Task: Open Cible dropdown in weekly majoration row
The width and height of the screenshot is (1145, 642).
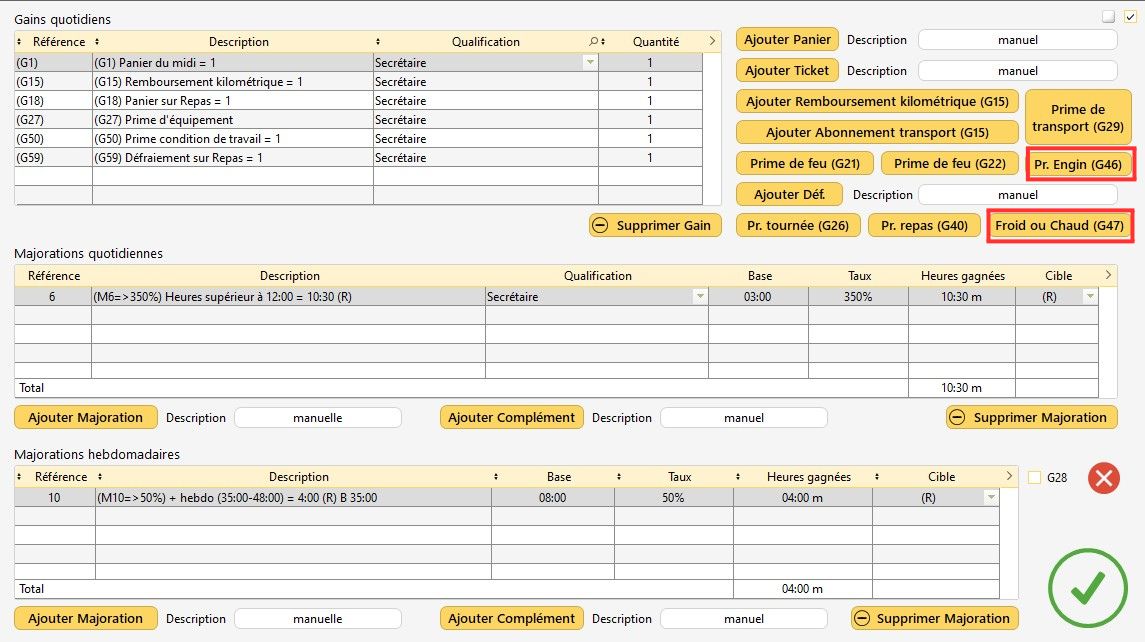Action: [x=990, y=497]
